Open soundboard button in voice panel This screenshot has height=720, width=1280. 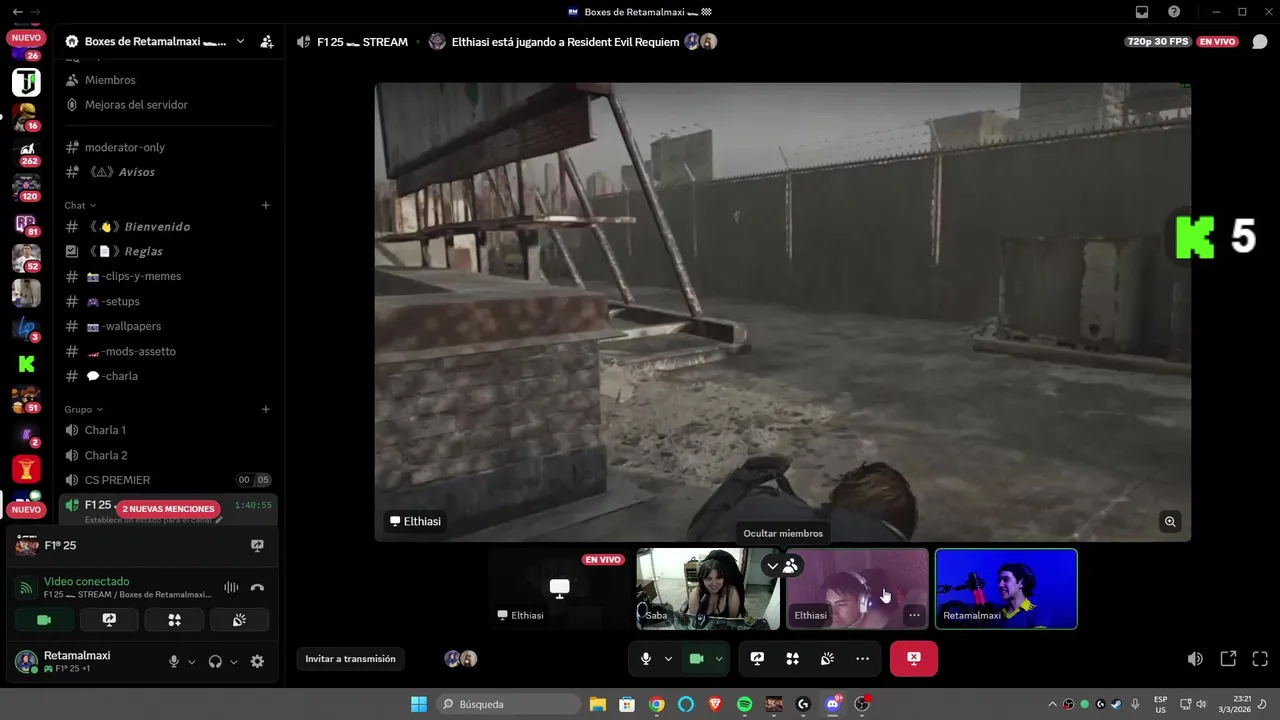pos(239,620)
